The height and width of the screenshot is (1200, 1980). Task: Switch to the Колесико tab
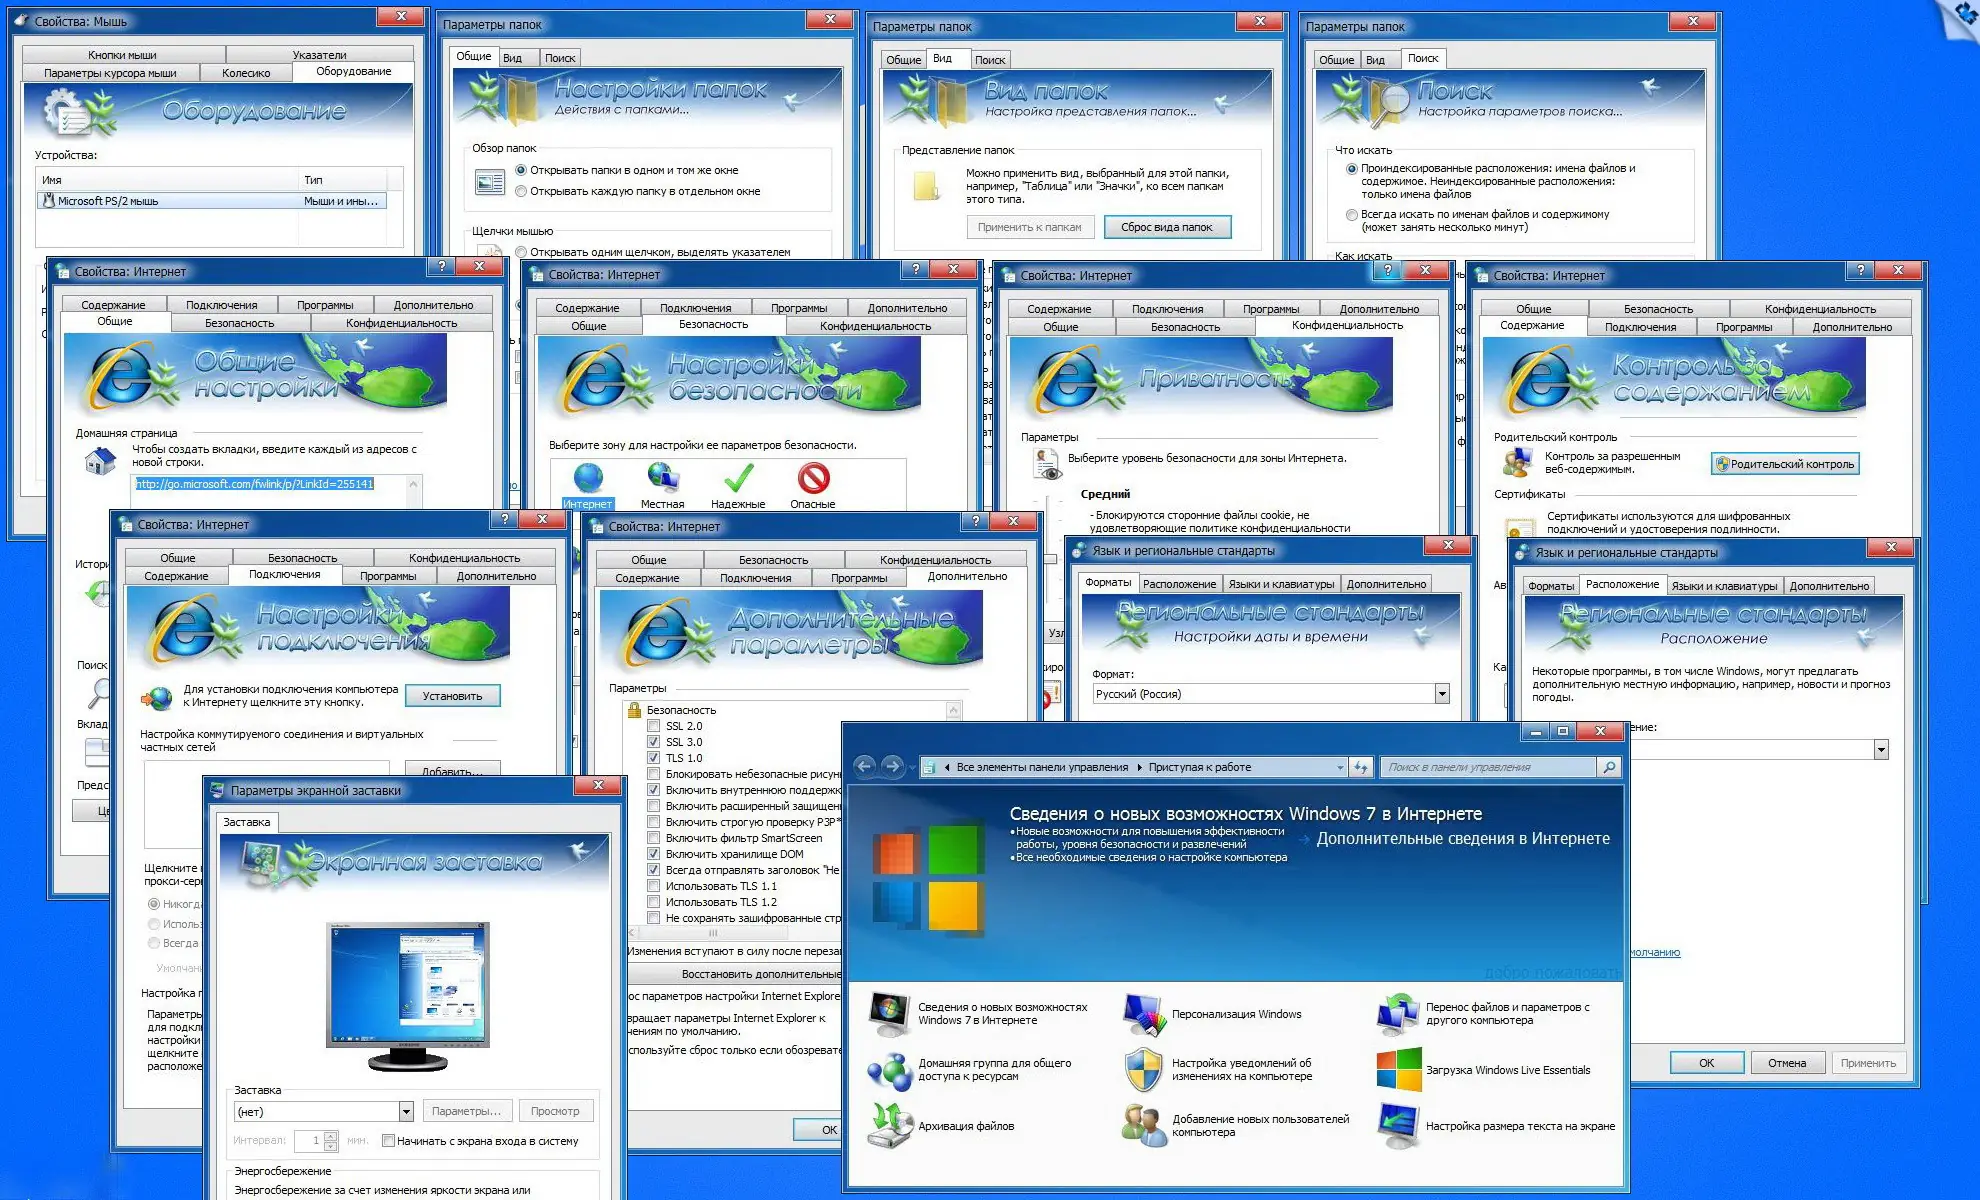[246, 72]
